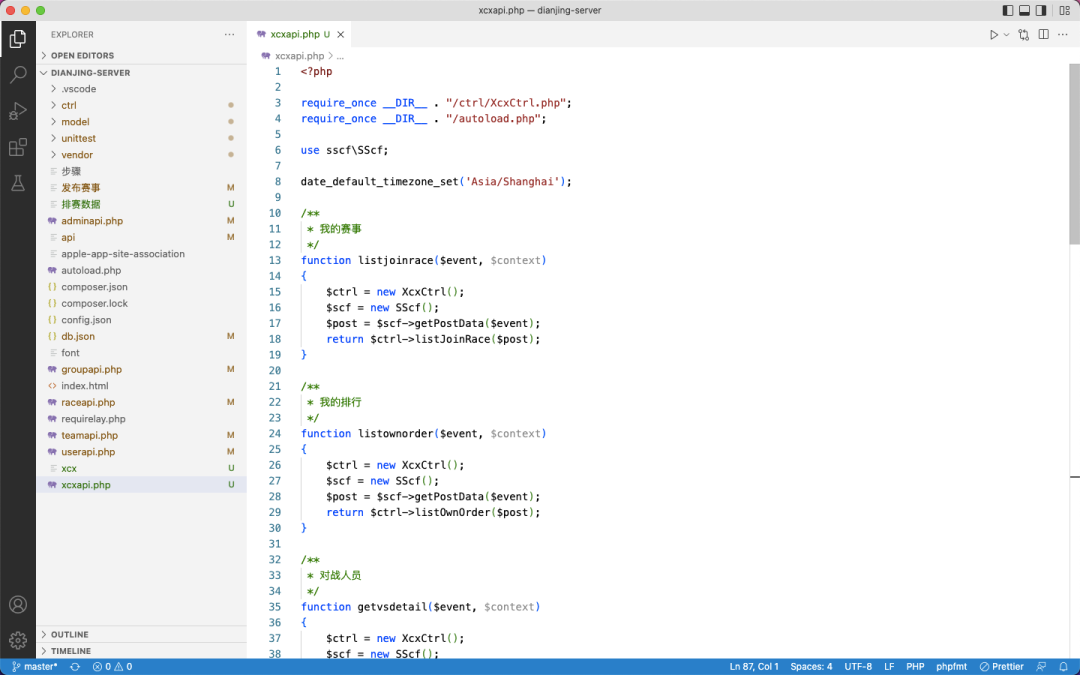Click the editor vertical scrollbar thumb
Screen dimensions: 1080x675
click(1074, 154)
